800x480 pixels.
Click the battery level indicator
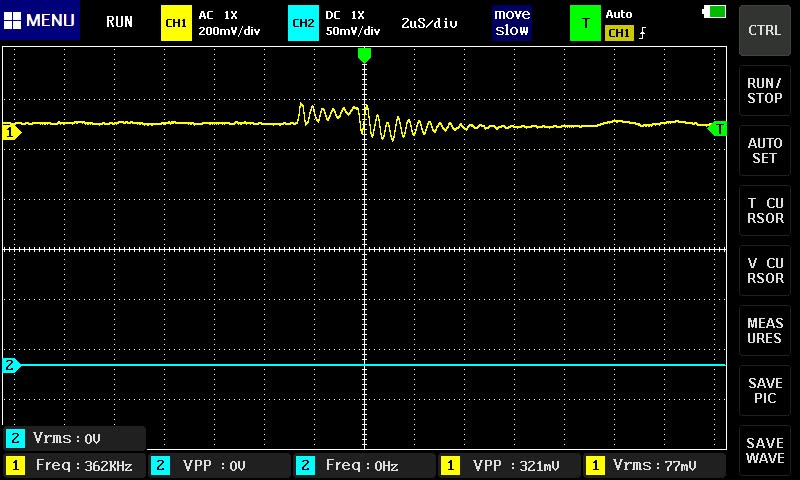pos(715,11)
